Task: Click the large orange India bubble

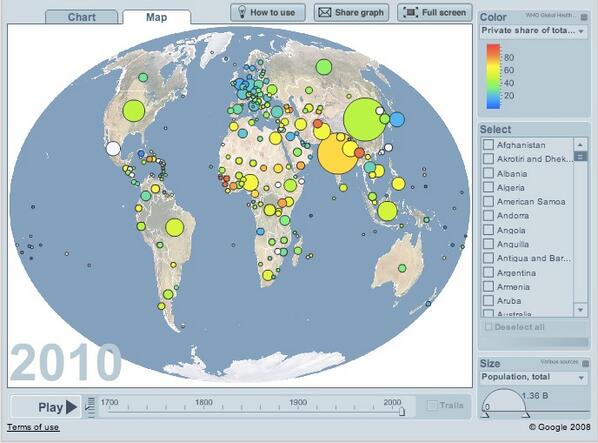Action: tap(338, 154)
